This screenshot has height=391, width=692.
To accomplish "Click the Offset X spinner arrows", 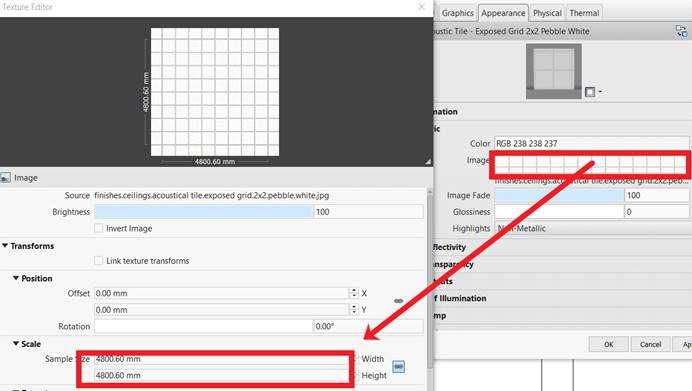I will click(x=354, y=293).
